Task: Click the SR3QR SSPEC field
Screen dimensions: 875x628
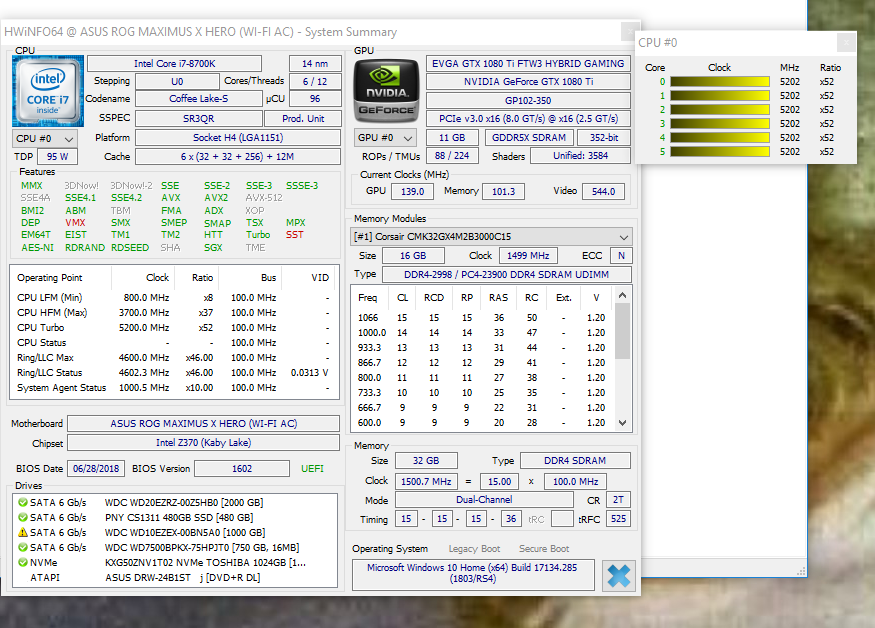Action: click(x=199, y=118)
